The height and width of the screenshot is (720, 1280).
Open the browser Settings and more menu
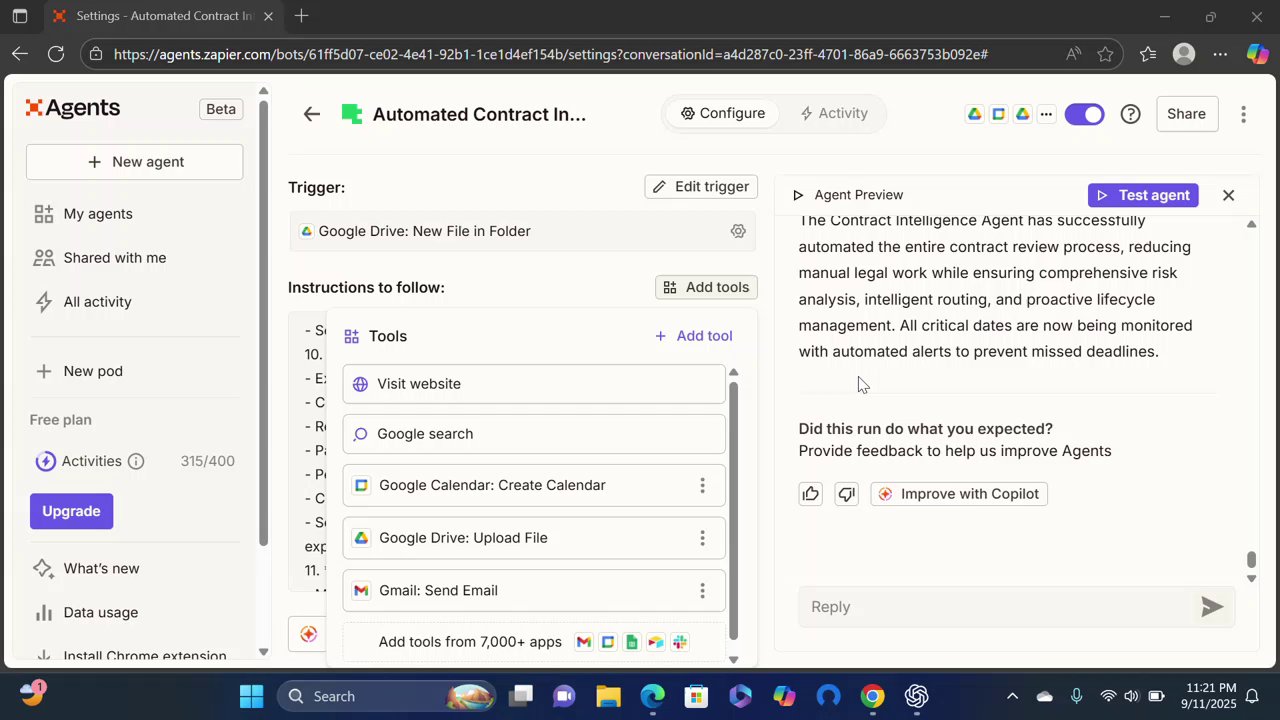1220,54
